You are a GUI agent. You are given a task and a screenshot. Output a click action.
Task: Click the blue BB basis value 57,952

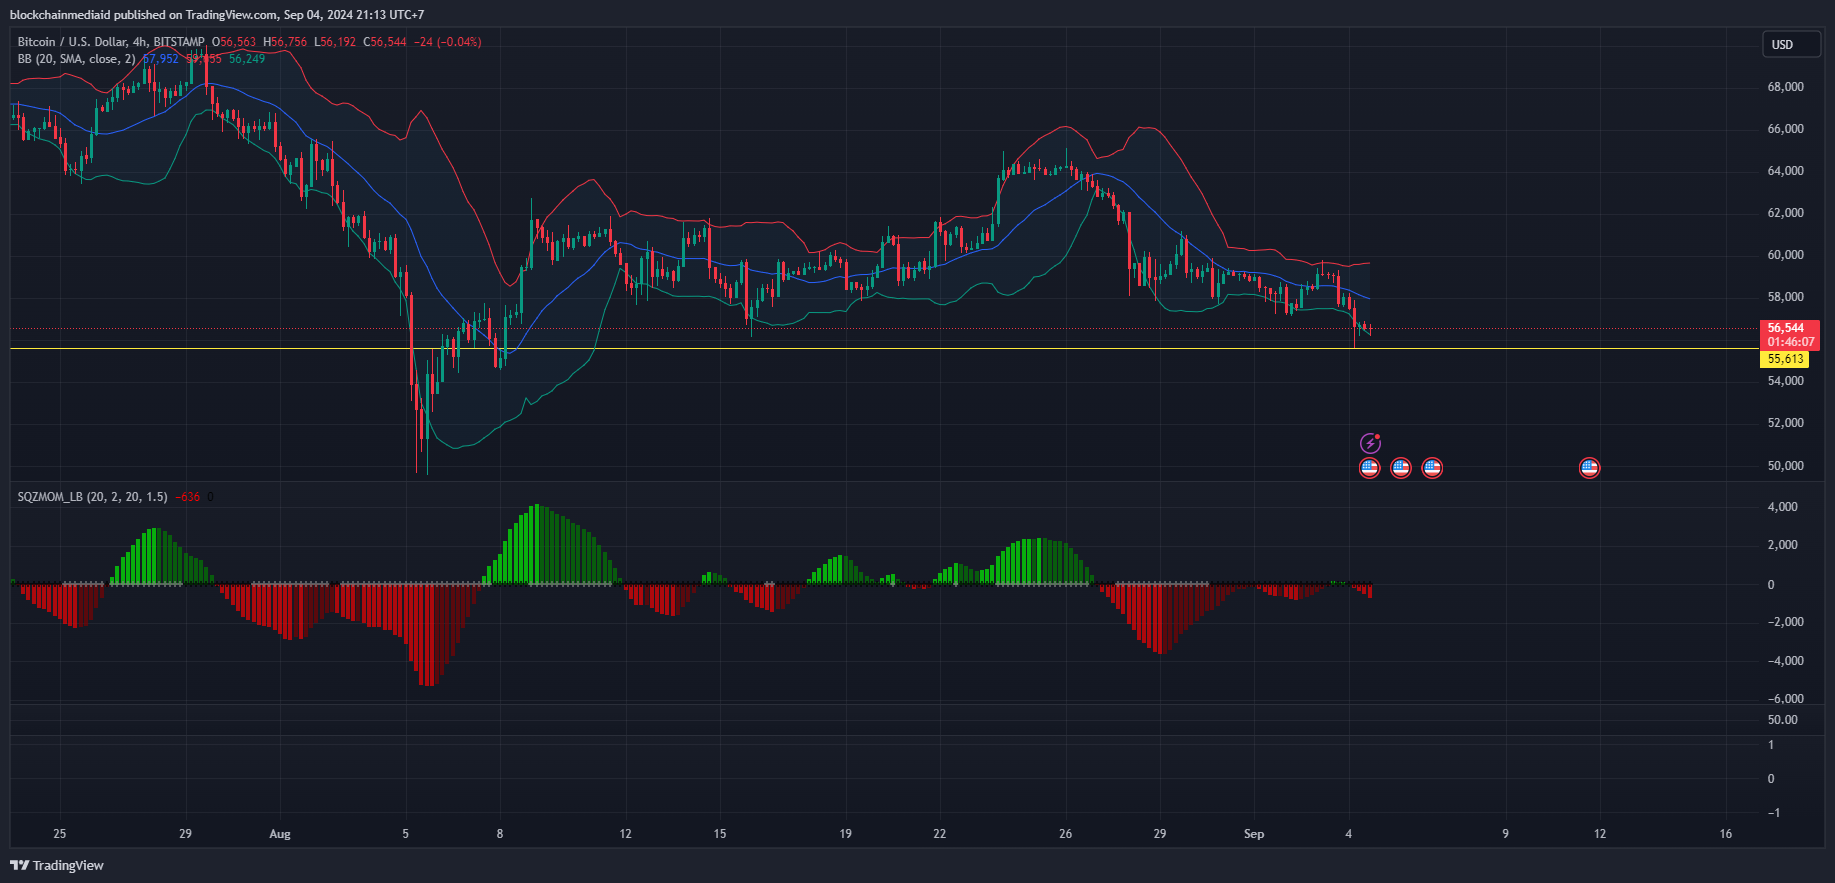coord(161,59)
